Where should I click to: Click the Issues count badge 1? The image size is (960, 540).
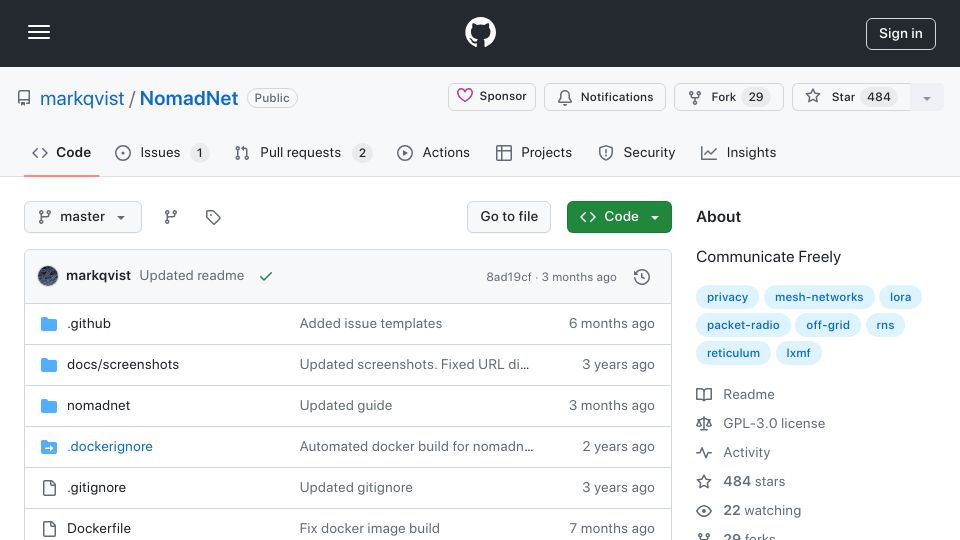pos(199,152)
